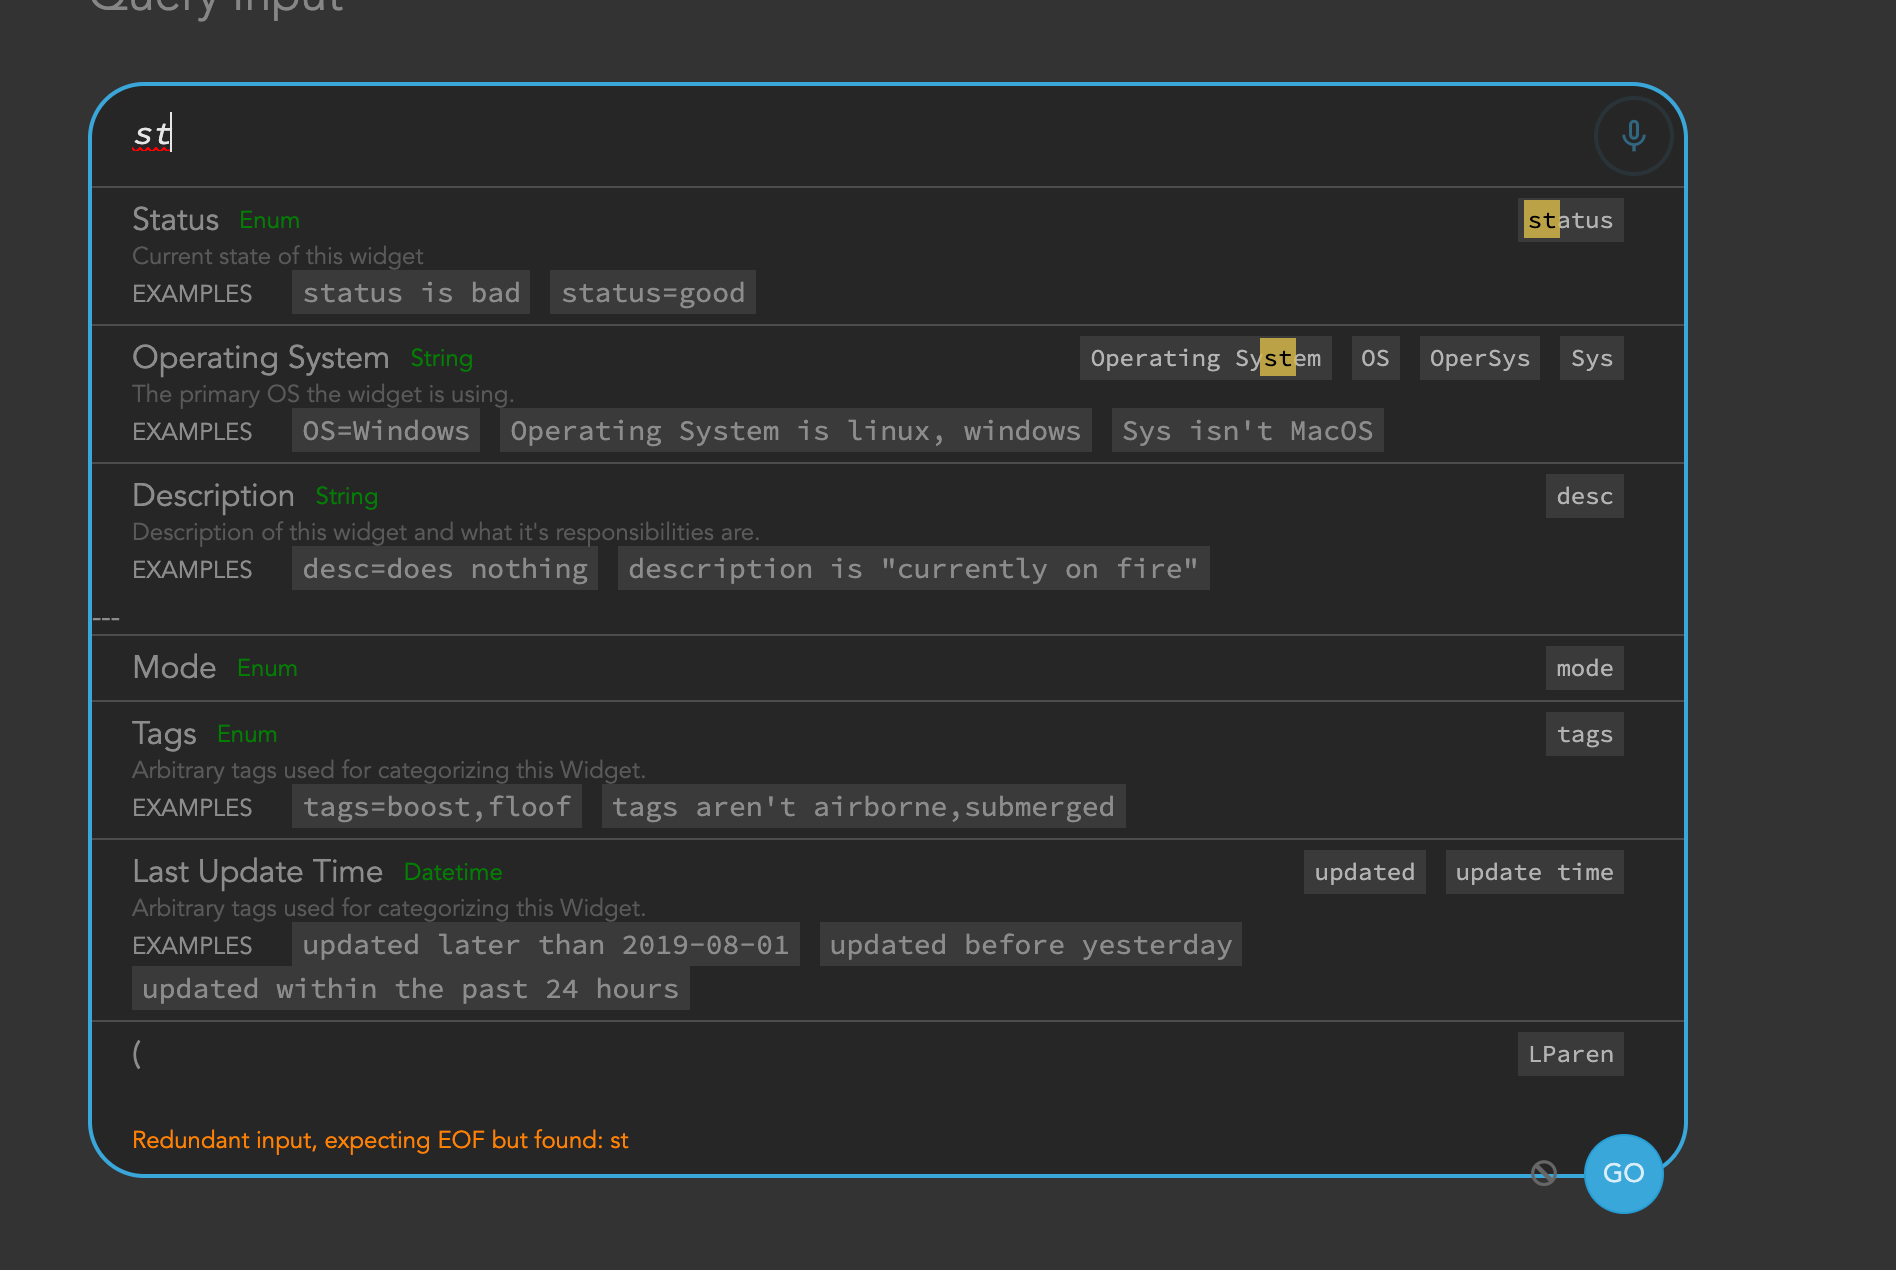Select the 'updated' alias chip
Screen dimensions: 1896x1270
pyautogui.click(x=1364, y=872)
